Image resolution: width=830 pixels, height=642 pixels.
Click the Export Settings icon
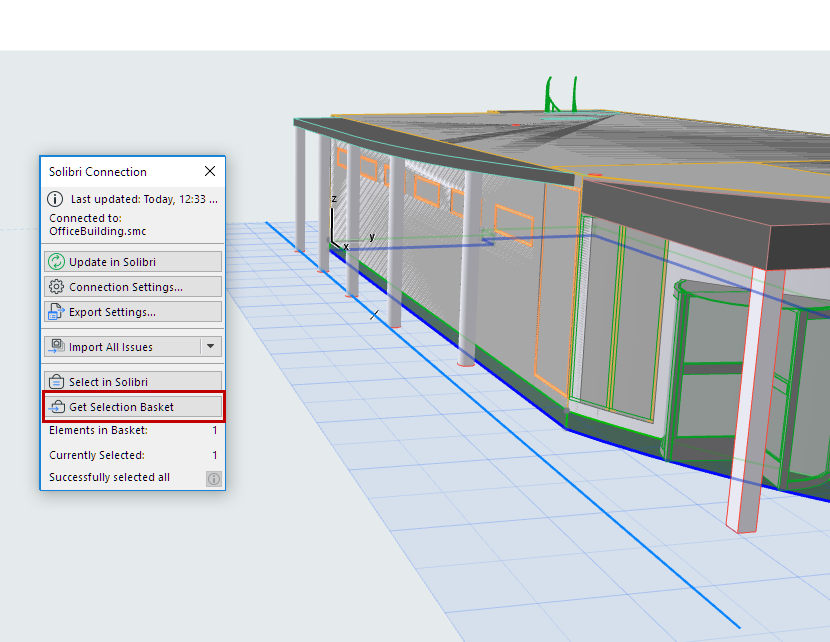coord(55,311)
